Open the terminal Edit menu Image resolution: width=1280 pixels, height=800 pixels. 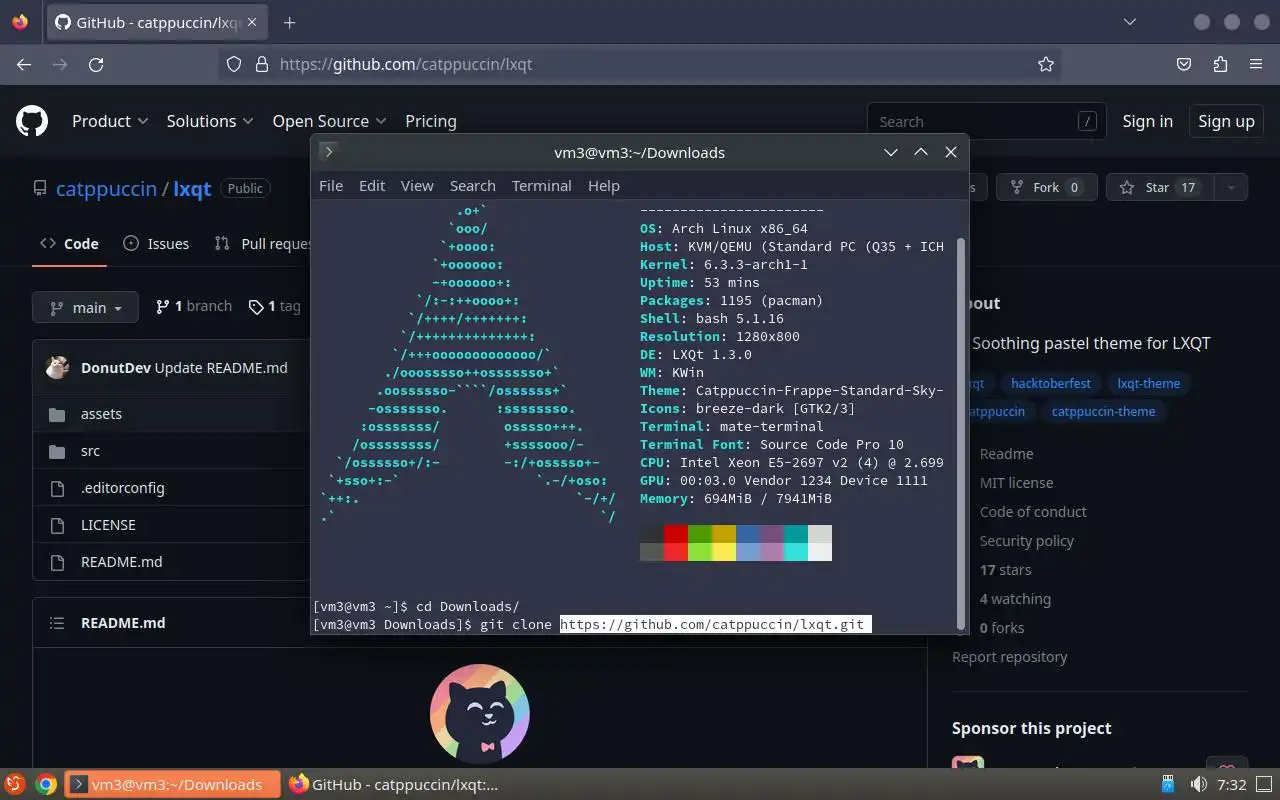[x=372, y=186]
